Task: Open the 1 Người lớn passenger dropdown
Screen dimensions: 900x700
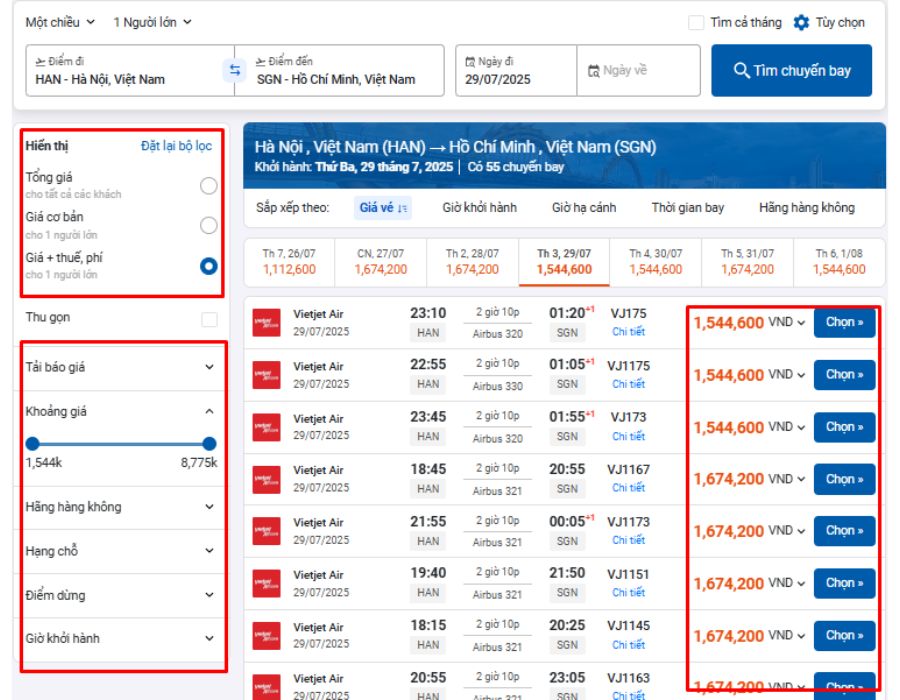Action: tap(153, 22)
